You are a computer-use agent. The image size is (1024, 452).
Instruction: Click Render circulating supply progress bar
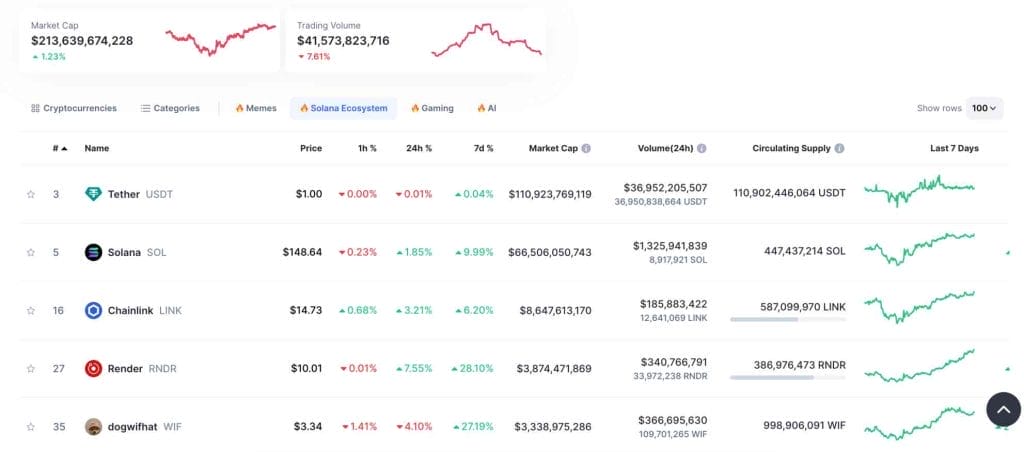[788, 378]
